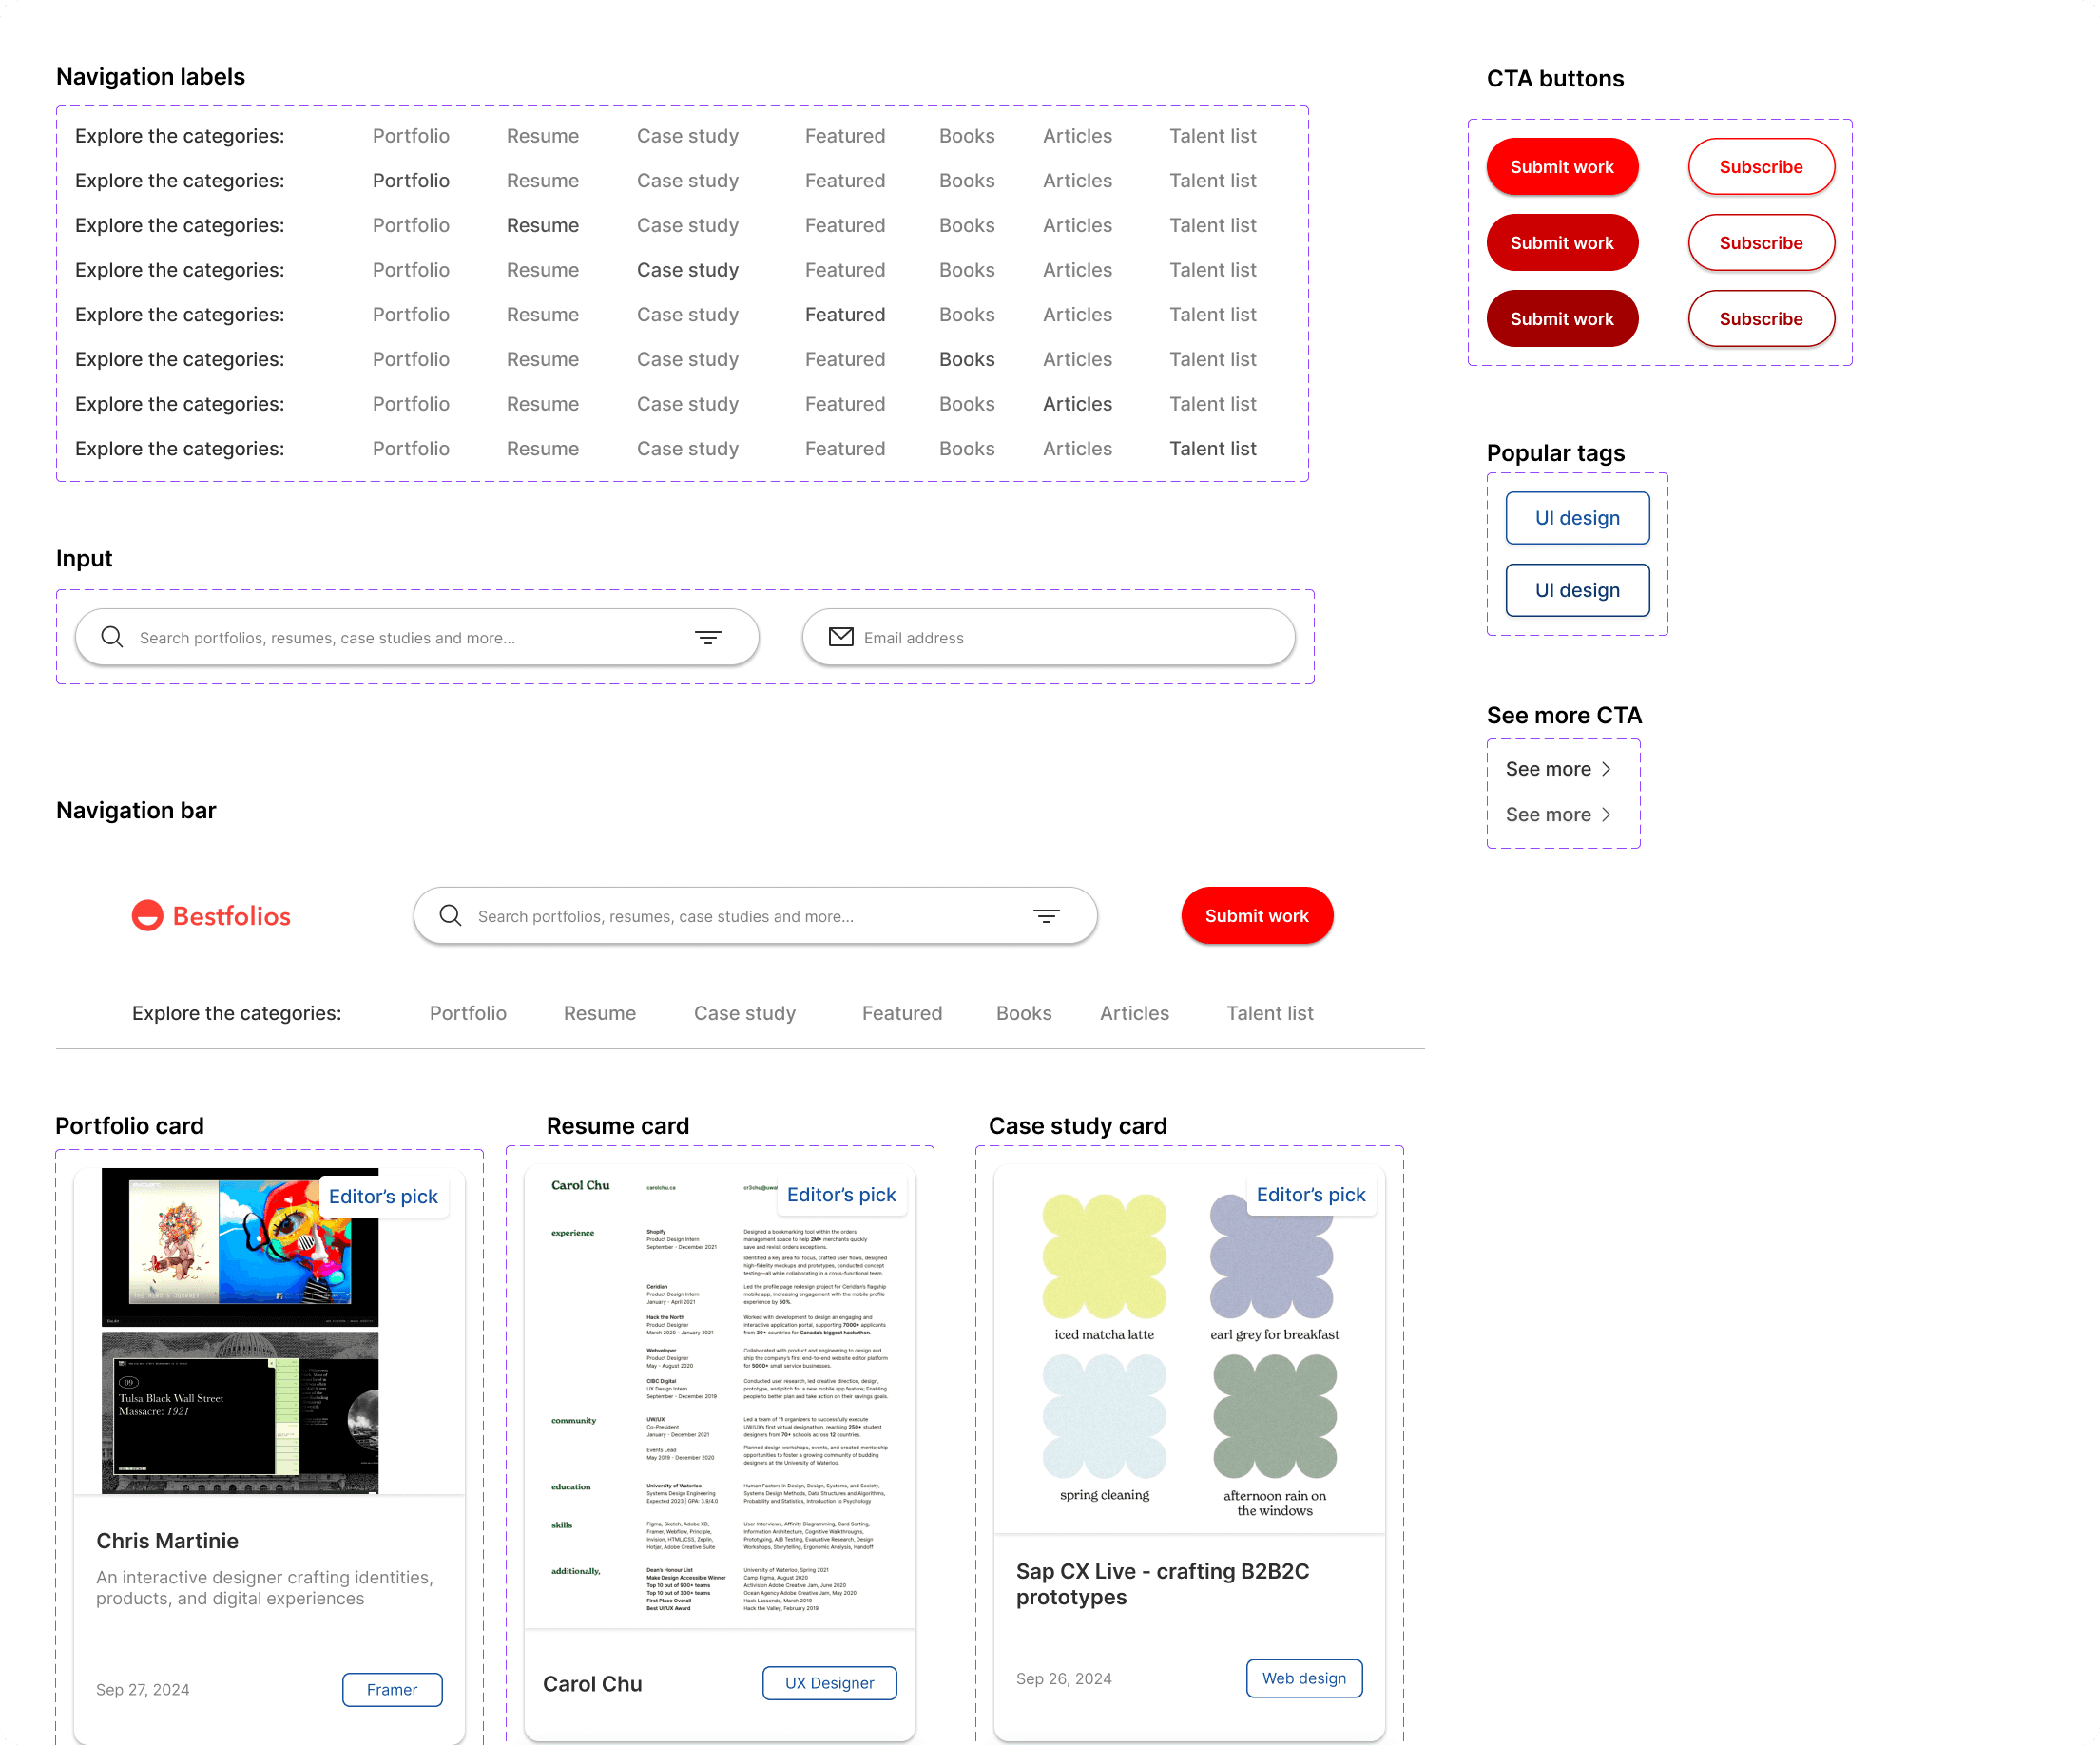Click the highlighted Resume navigation label

click(x=543, y=225)
